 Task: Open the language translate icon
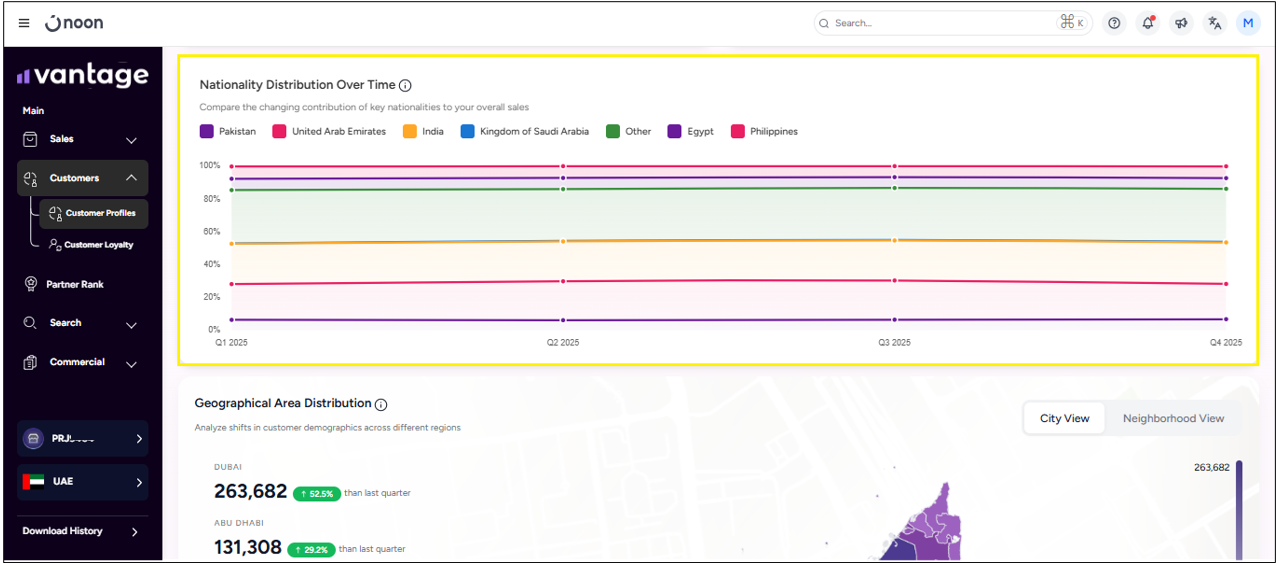pos(1214,23)
